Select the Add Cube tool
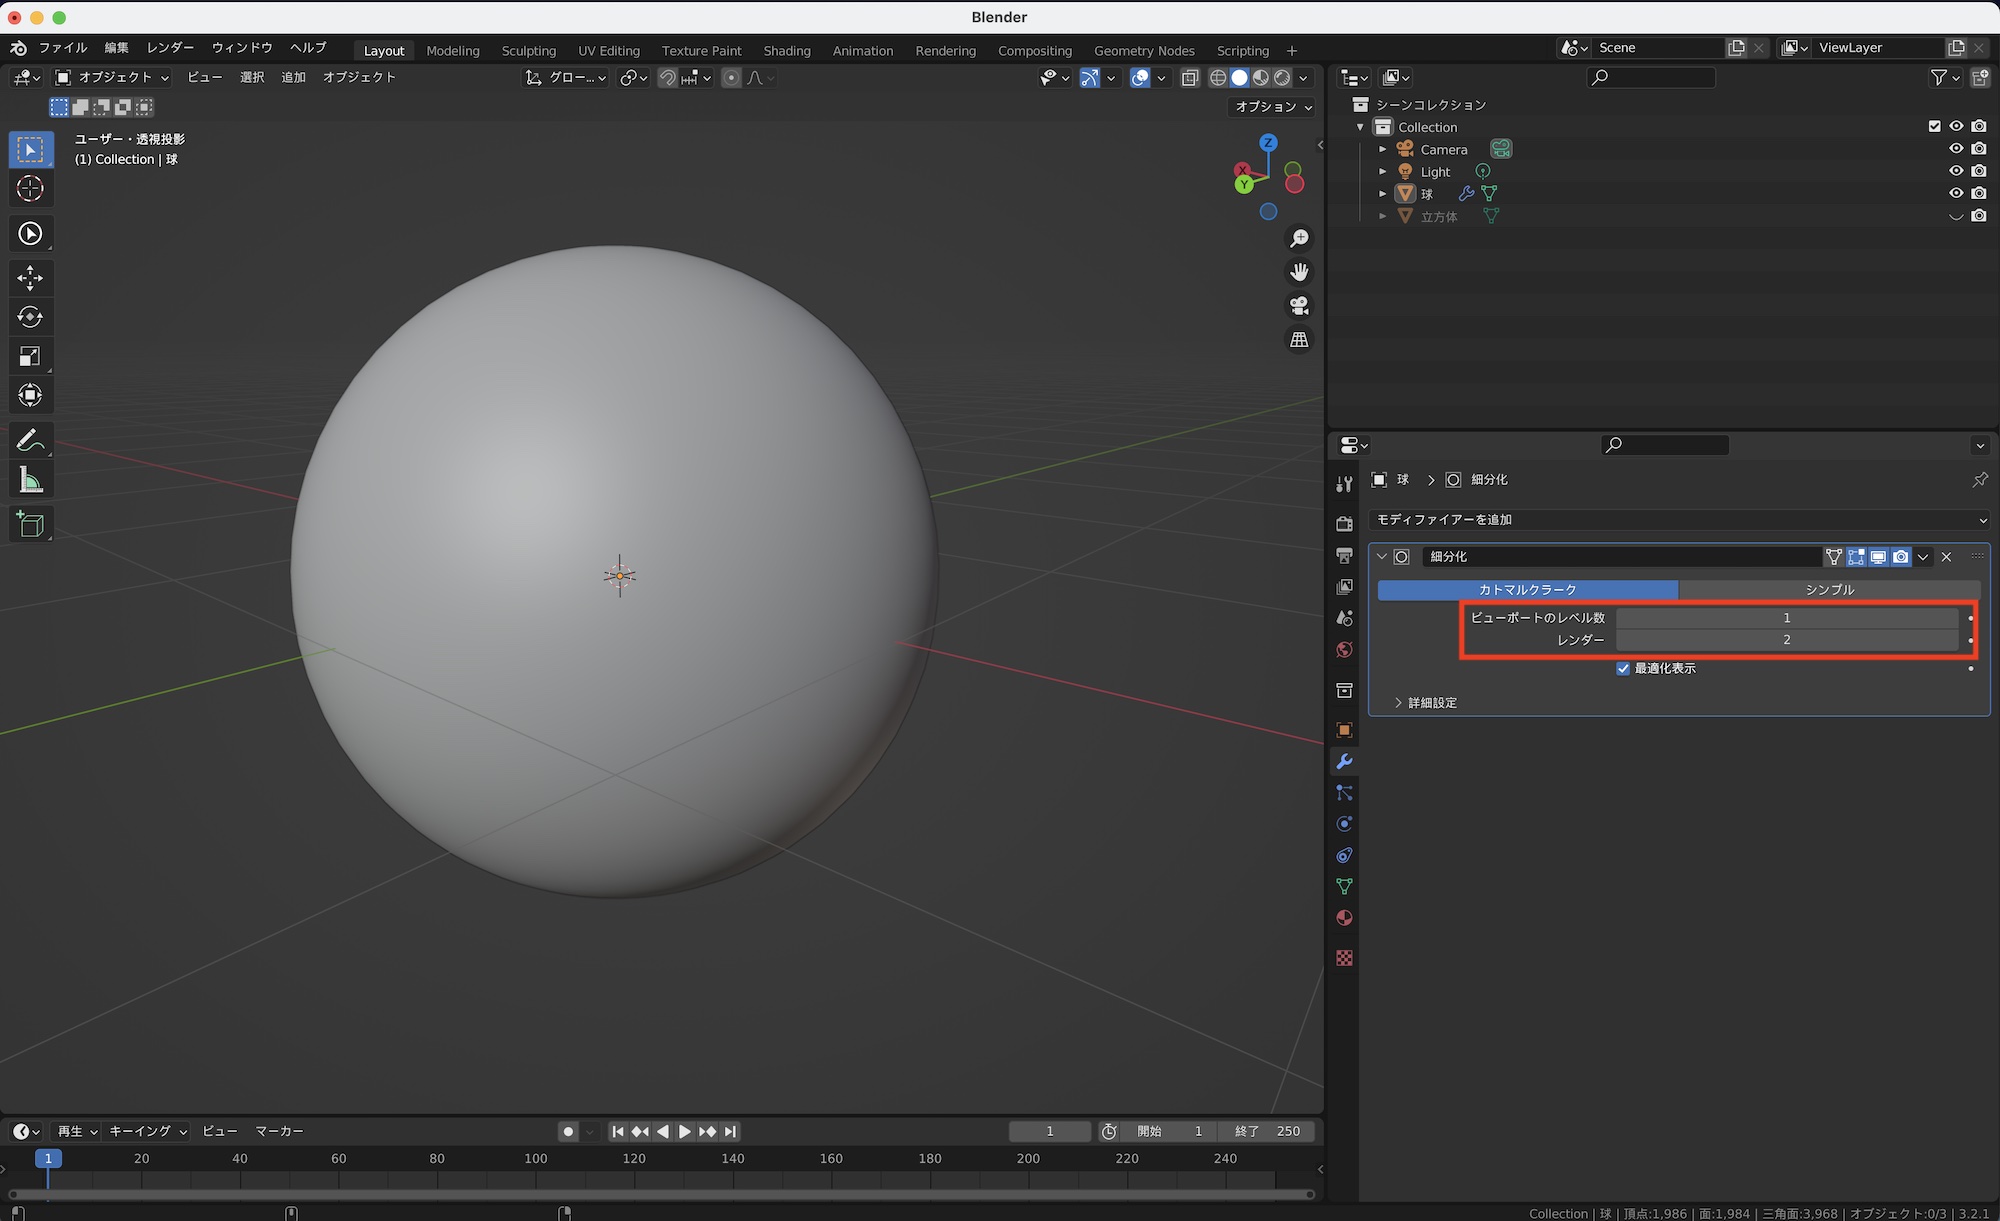Viewport: 2000px width, 1221px height. click(30, 524)
